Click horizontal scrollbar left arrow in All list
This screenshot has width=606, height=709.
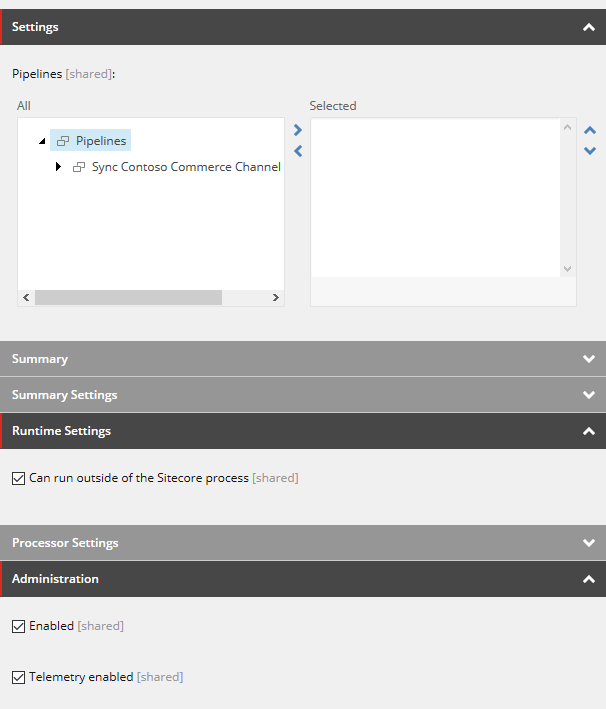[26, 298]
